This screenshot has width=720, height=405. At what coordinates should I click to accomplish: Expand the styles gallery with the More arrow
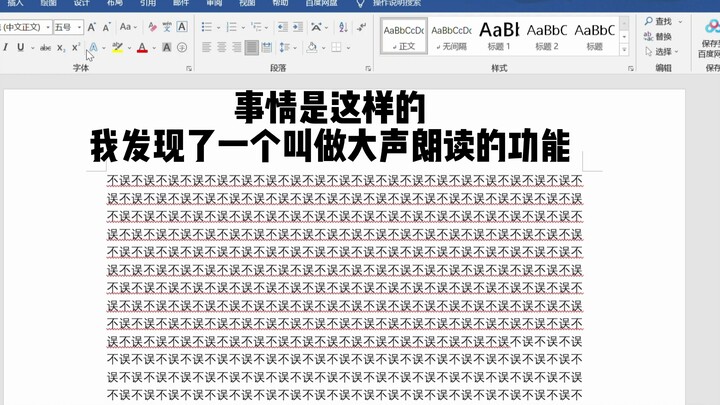pos(624,49)
